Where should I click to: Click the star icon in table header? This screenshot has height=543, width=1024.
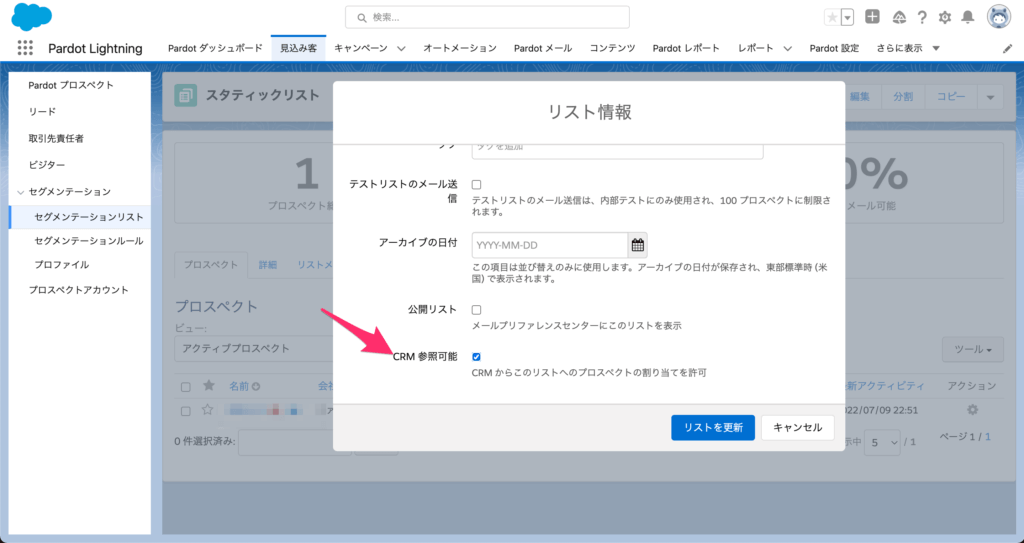click(x=209, y=386)
